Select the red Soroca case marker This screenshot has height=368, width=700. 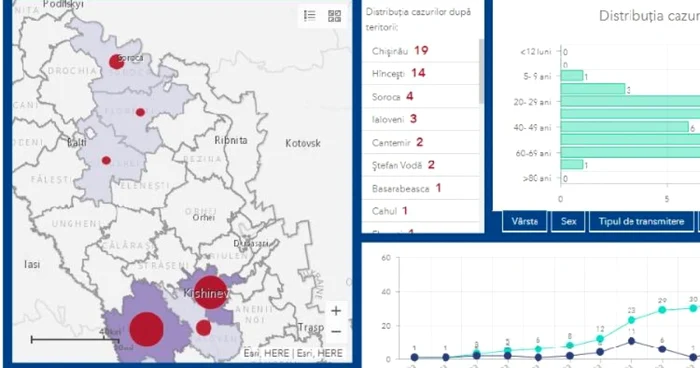[116, 62]
